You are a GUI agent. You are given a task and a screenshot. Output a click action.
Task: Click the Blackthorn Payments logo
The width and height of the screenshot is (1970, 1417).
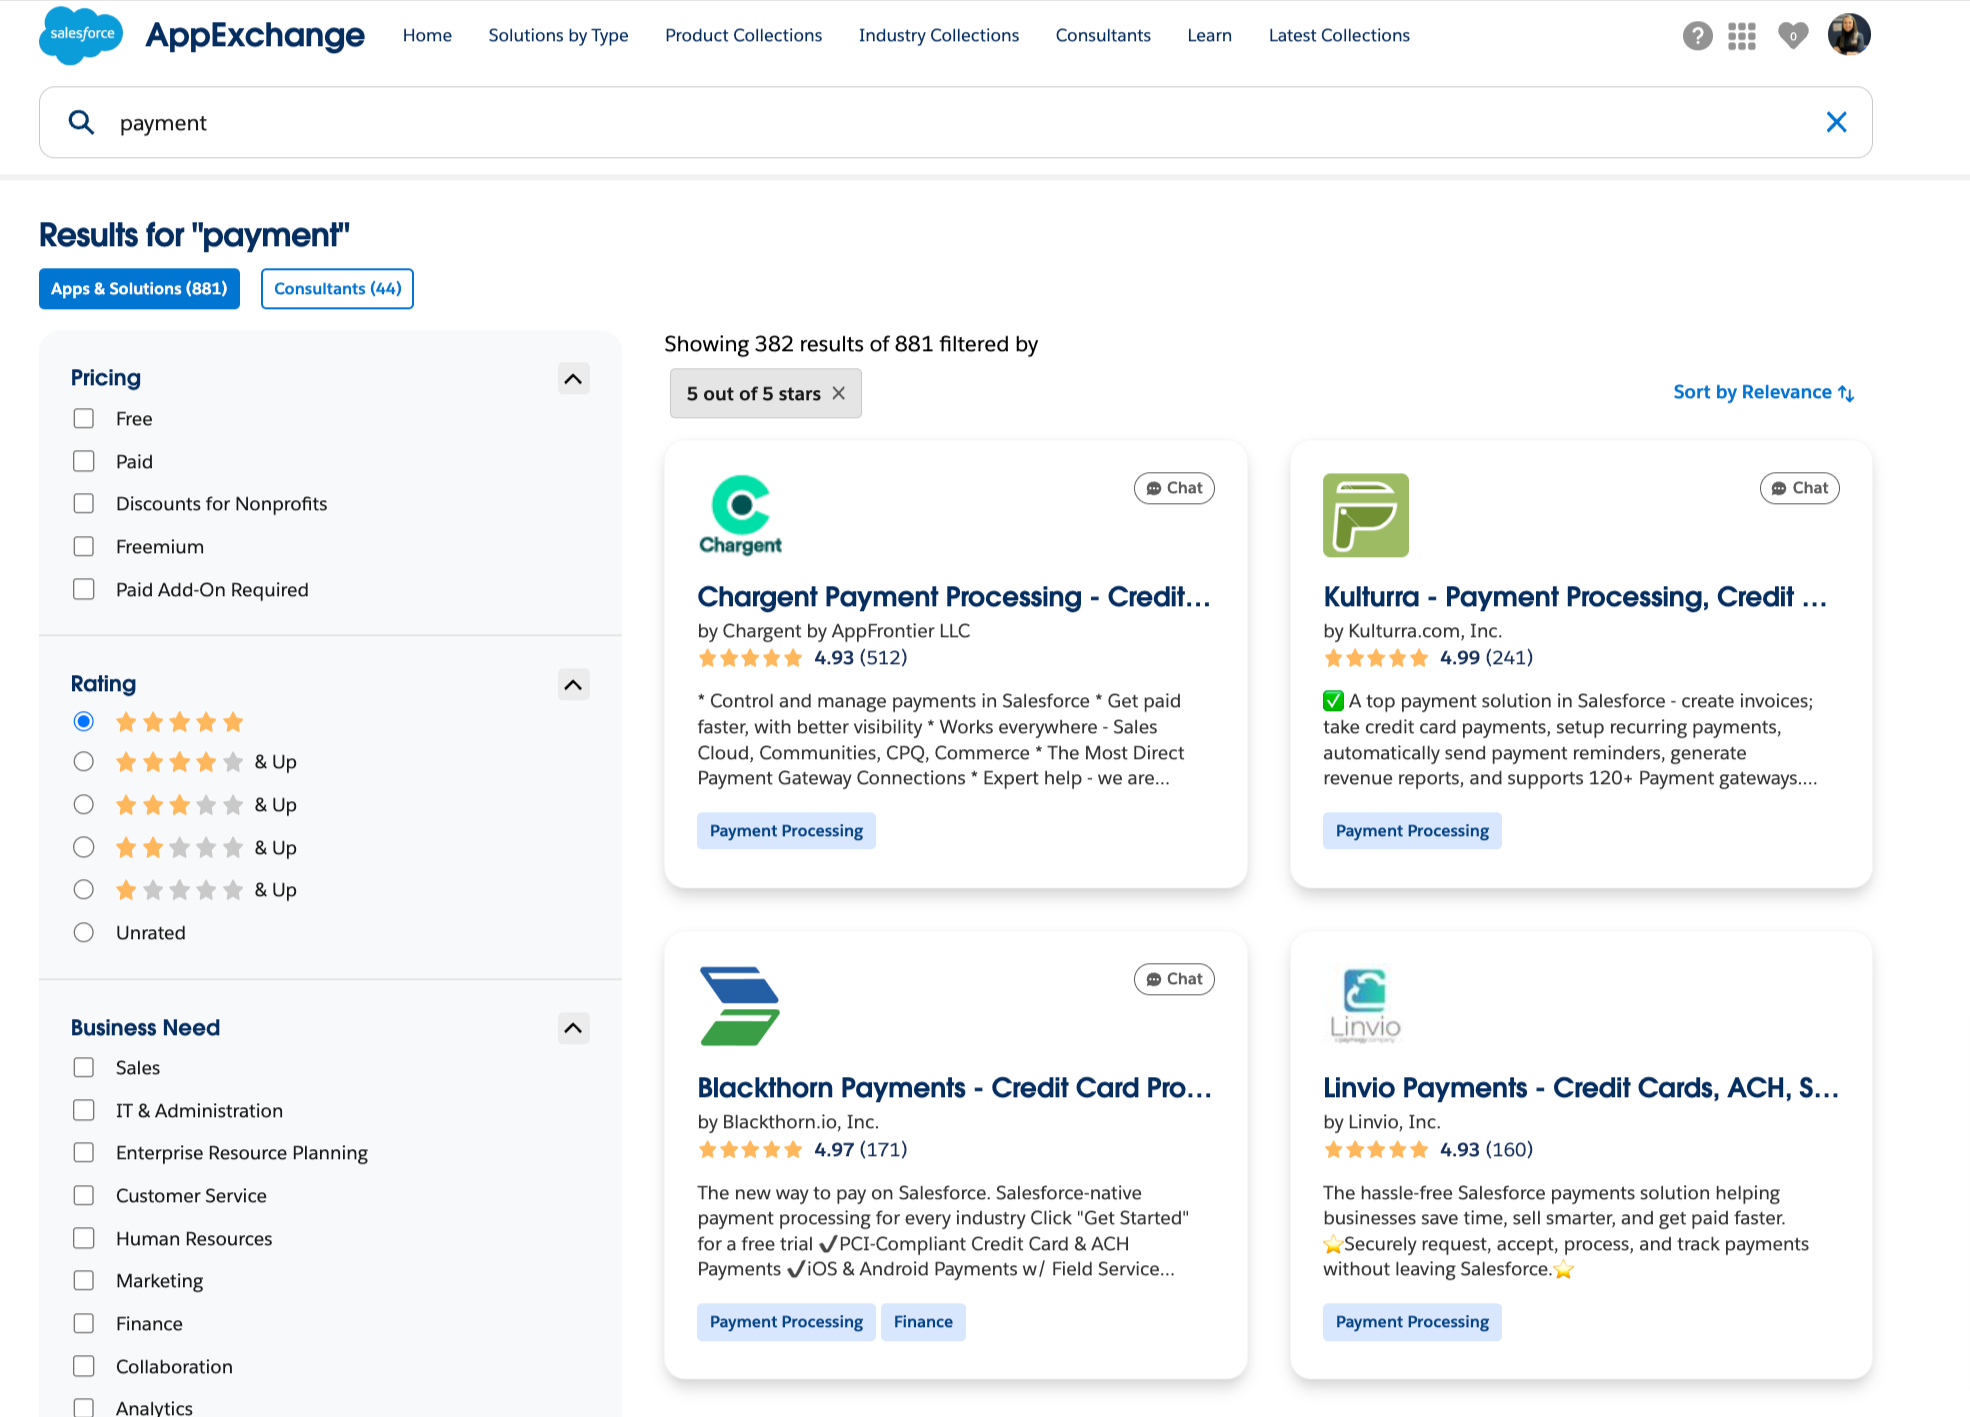[740, 1006]
